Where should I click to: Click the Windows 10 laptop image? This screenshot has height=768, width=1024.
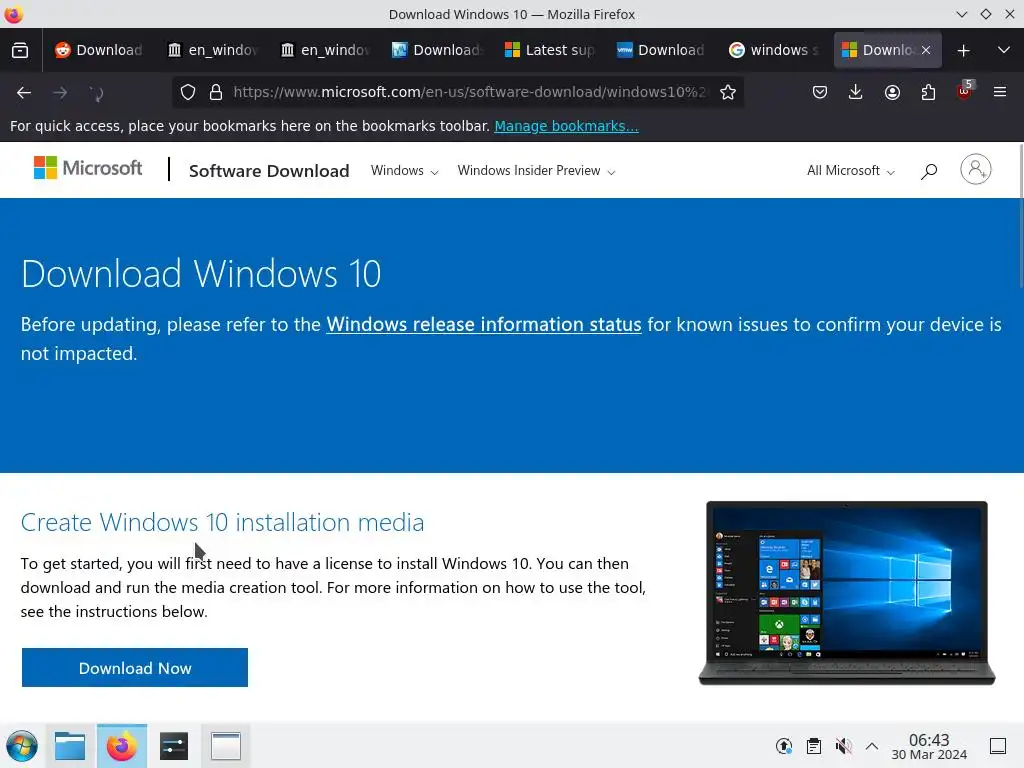pyautogui.click(x=846, y=593)
